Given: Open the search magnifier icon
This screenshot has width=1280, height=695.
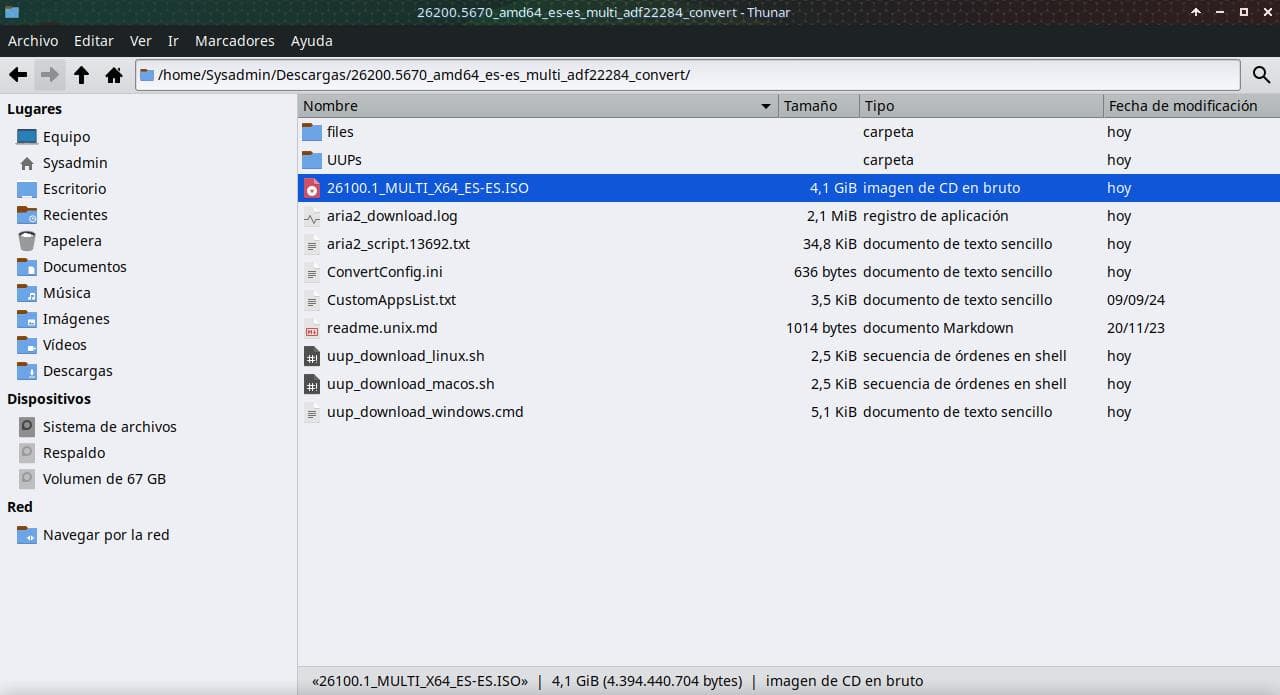Looking at the screenshot, I should point(1260,75).
